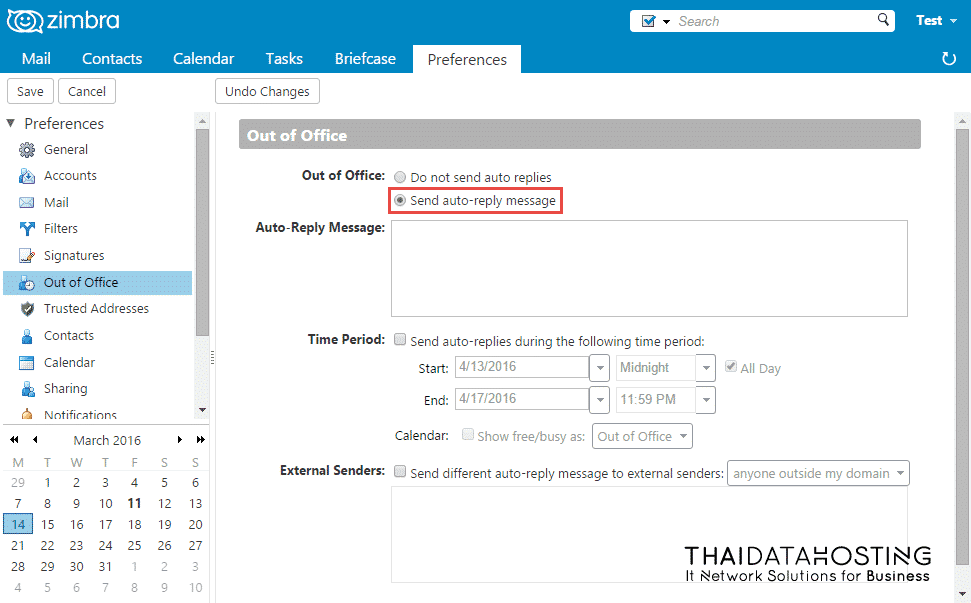Select Send auto-reply message option
Screen dimensions: 971x603
point(400,200)
